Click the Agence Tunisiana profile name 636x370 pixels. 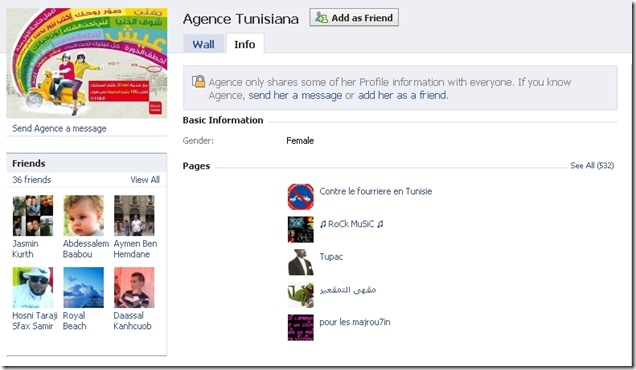coord(241,19)
